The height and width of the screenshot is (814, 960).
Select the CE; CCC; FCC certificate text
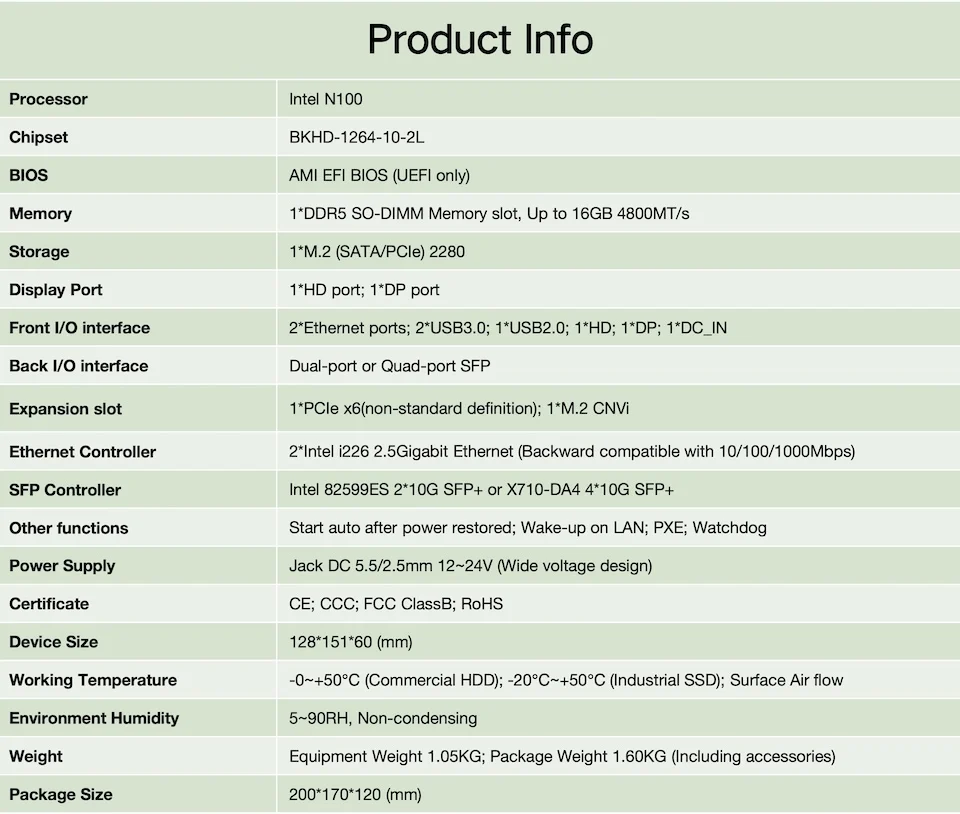(396, 603)
